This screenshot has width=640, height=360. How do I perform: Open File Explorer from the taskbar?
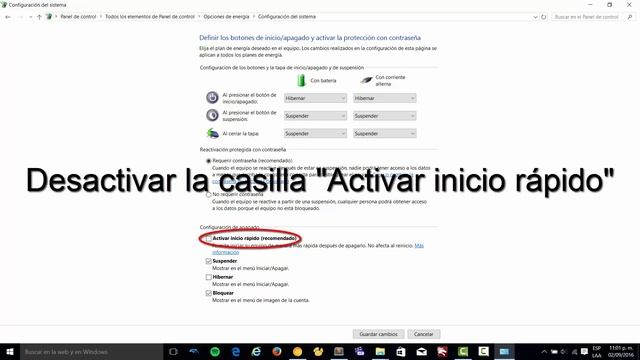coord(380,351)
